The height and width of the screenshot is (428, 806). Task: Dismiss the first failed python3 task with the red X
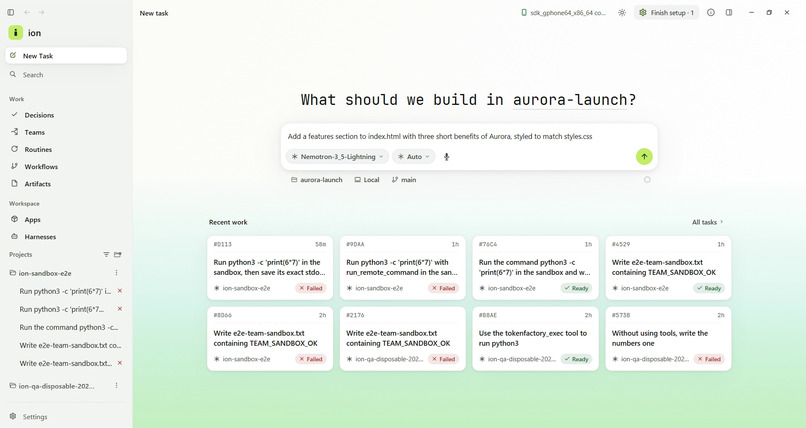point(120,291)
